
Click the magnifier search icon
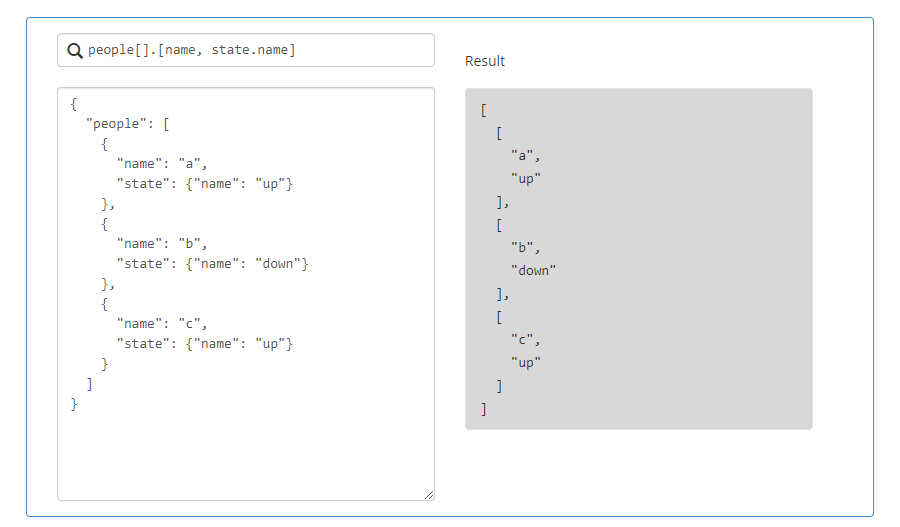(x=75, y=51)
